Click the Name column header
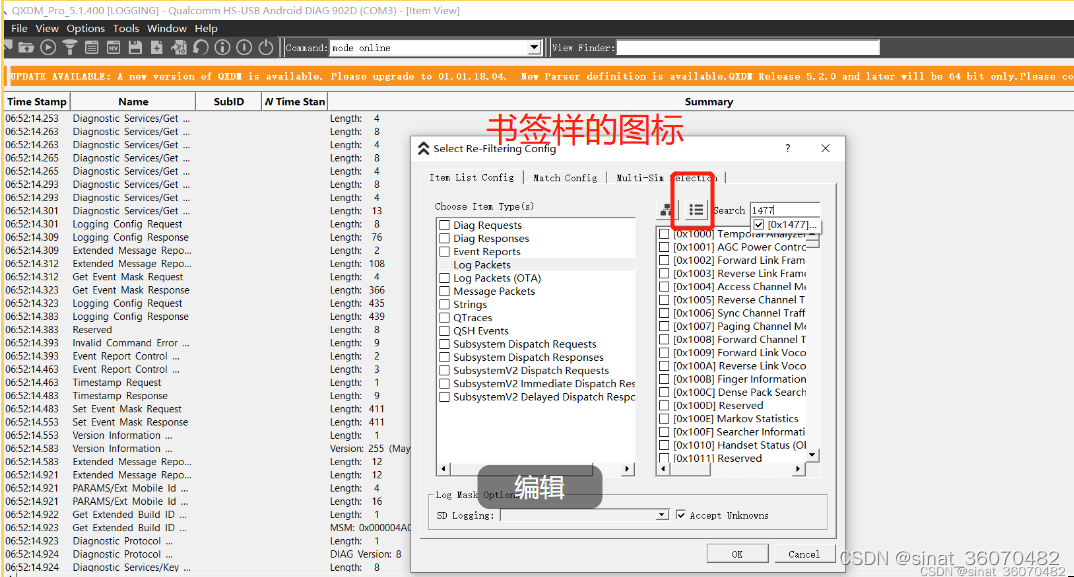Screen dimensions: 1074x577 (x=133, y=101)
